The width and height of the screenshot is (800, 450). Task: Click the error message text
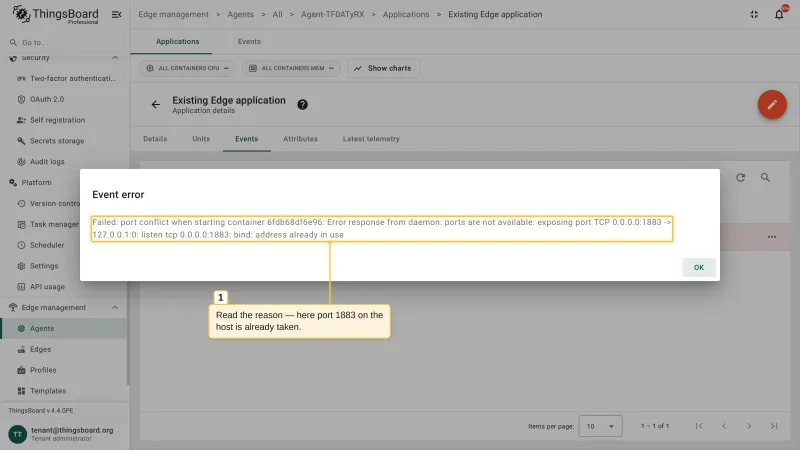pyautogui.click(x=382, y=229)
